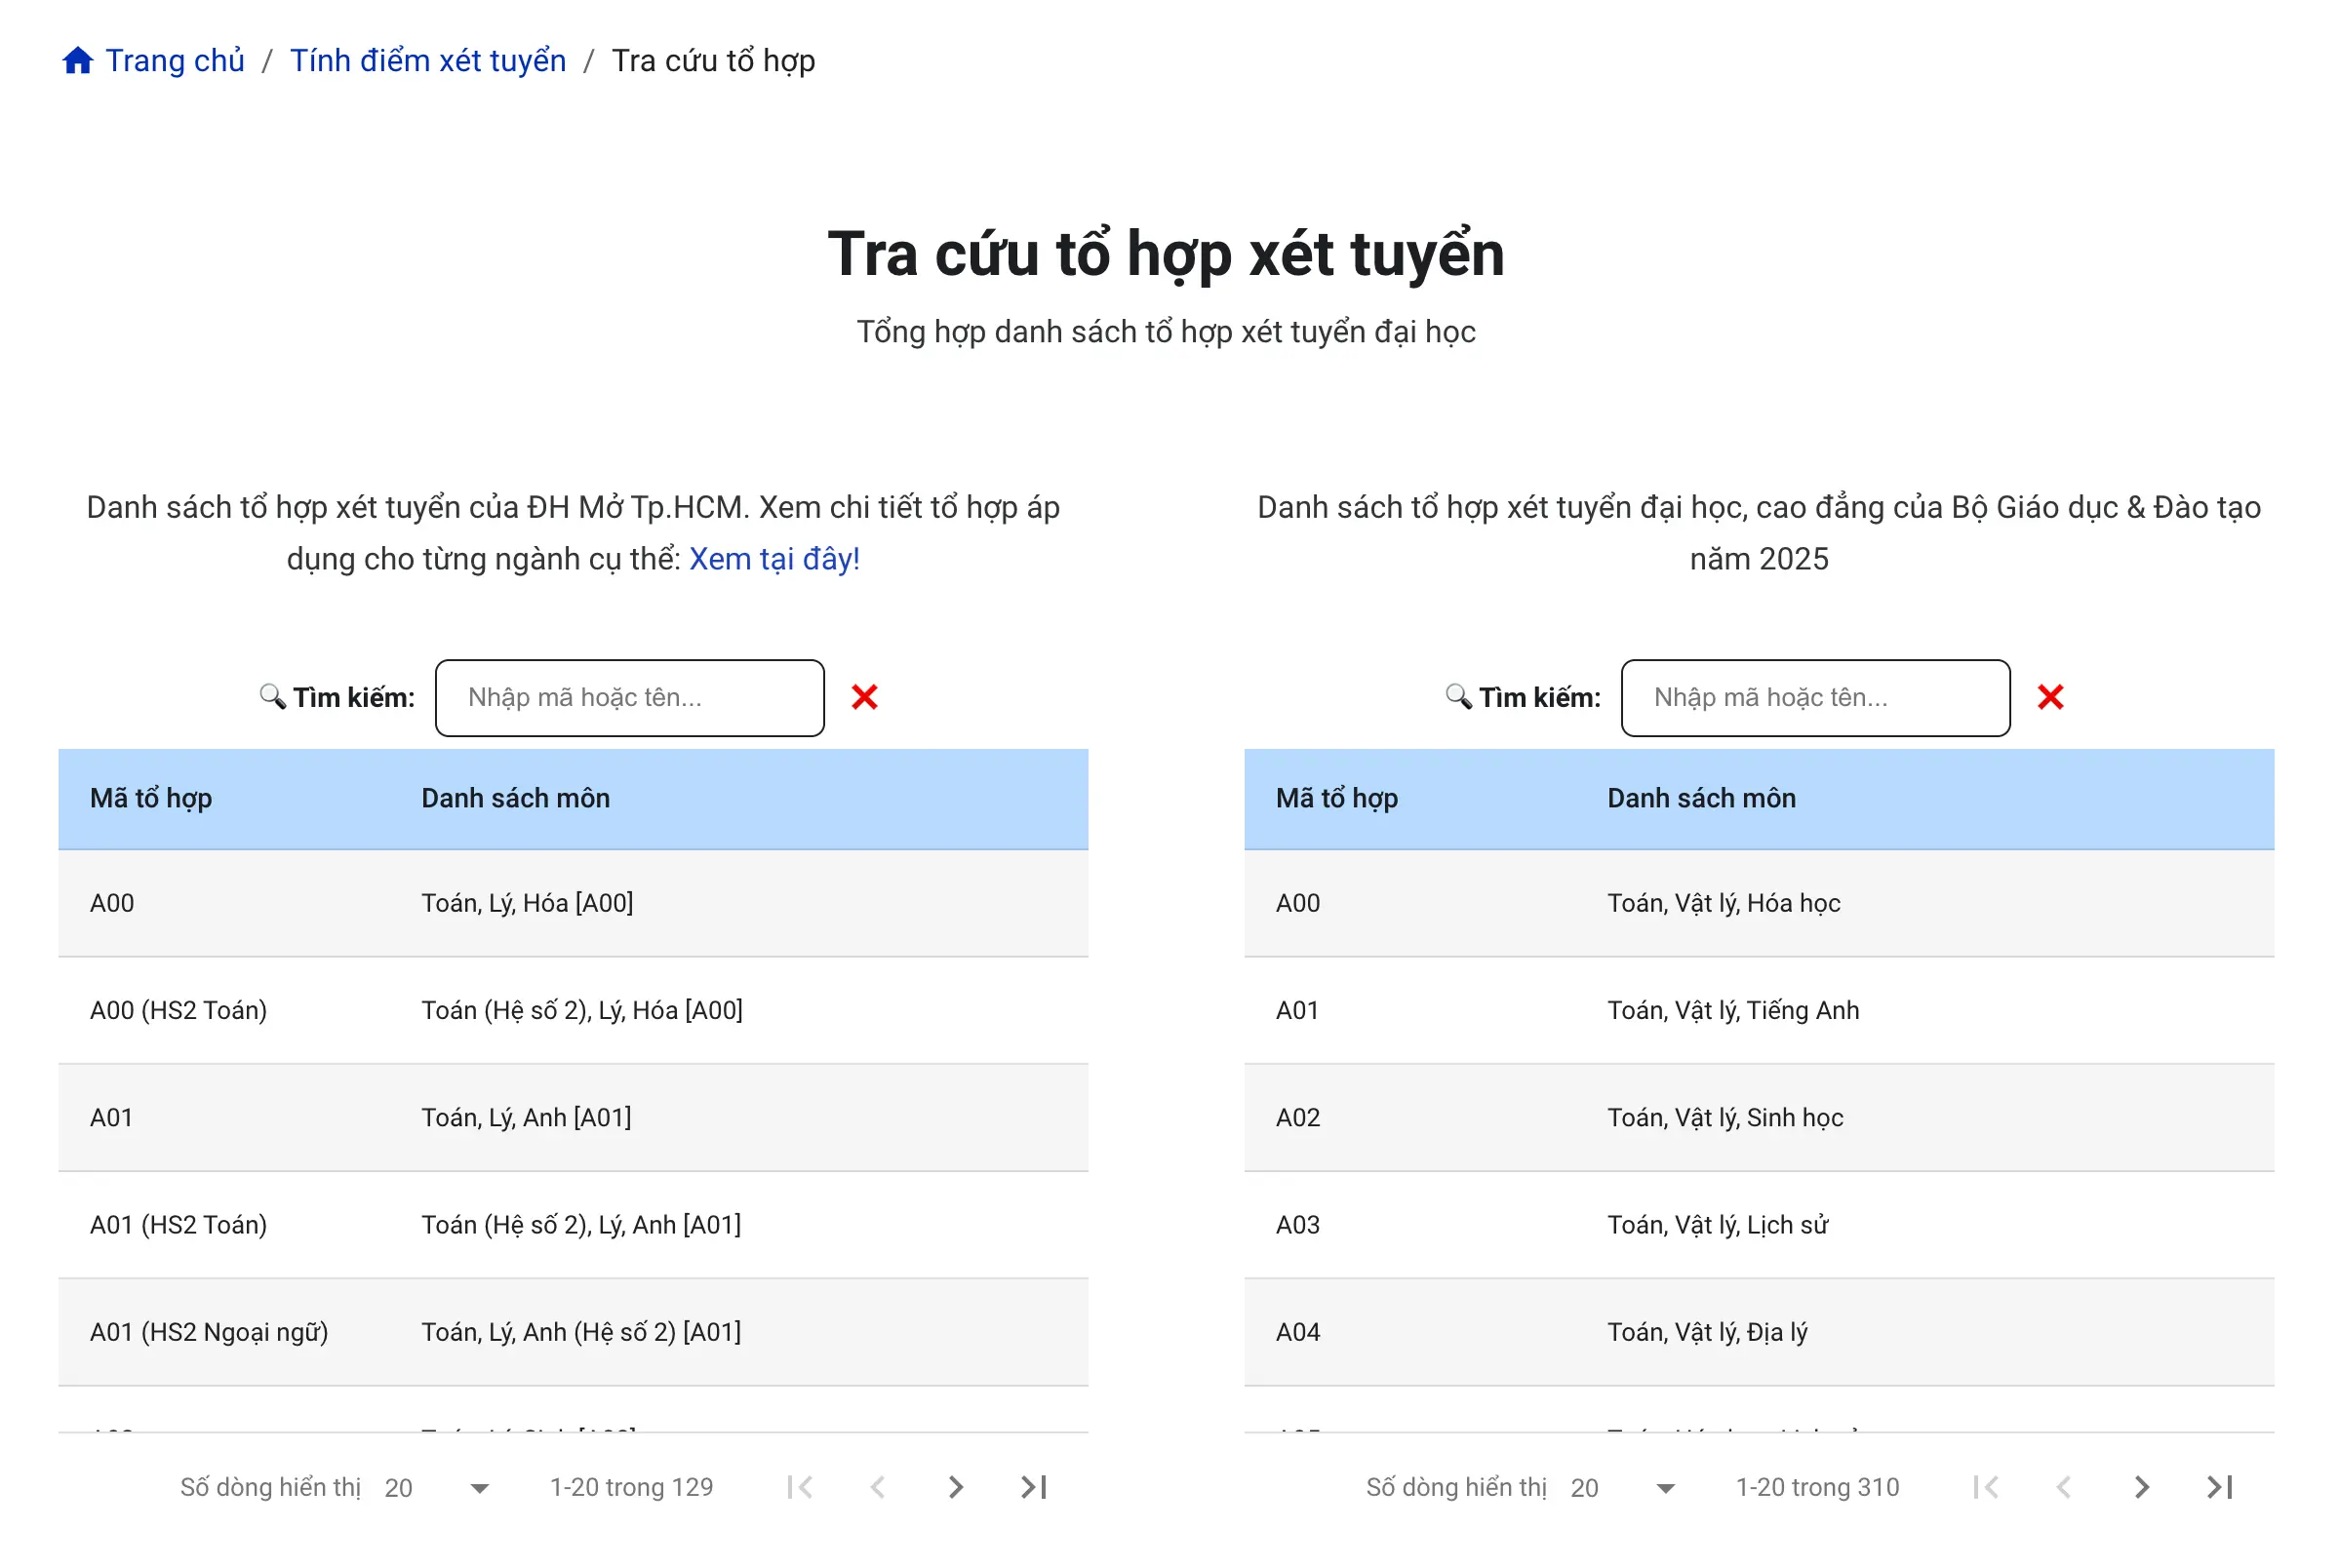
Task: Focus the right table's search input field
Action: (x=1815, y=697)
